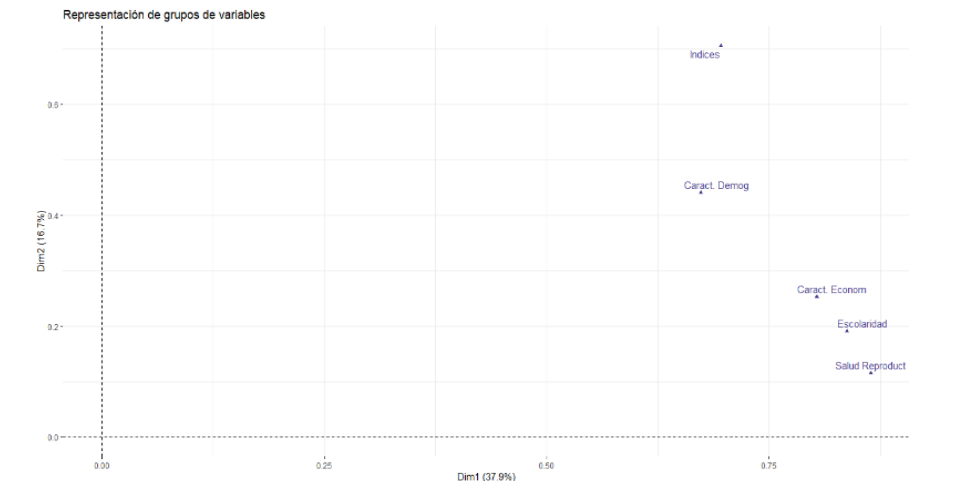Click the plot title Representación de grupos

coord(163,15)
